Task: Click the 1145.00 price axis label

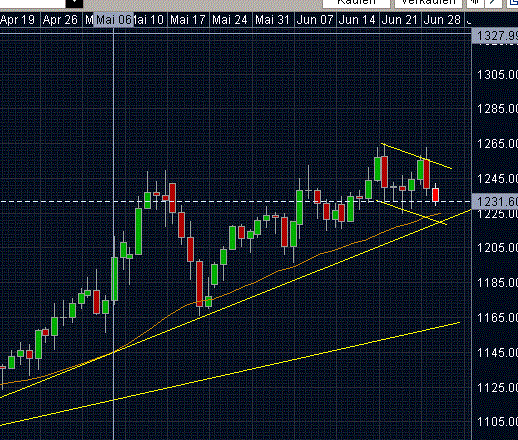Action: tap(497, 353)
